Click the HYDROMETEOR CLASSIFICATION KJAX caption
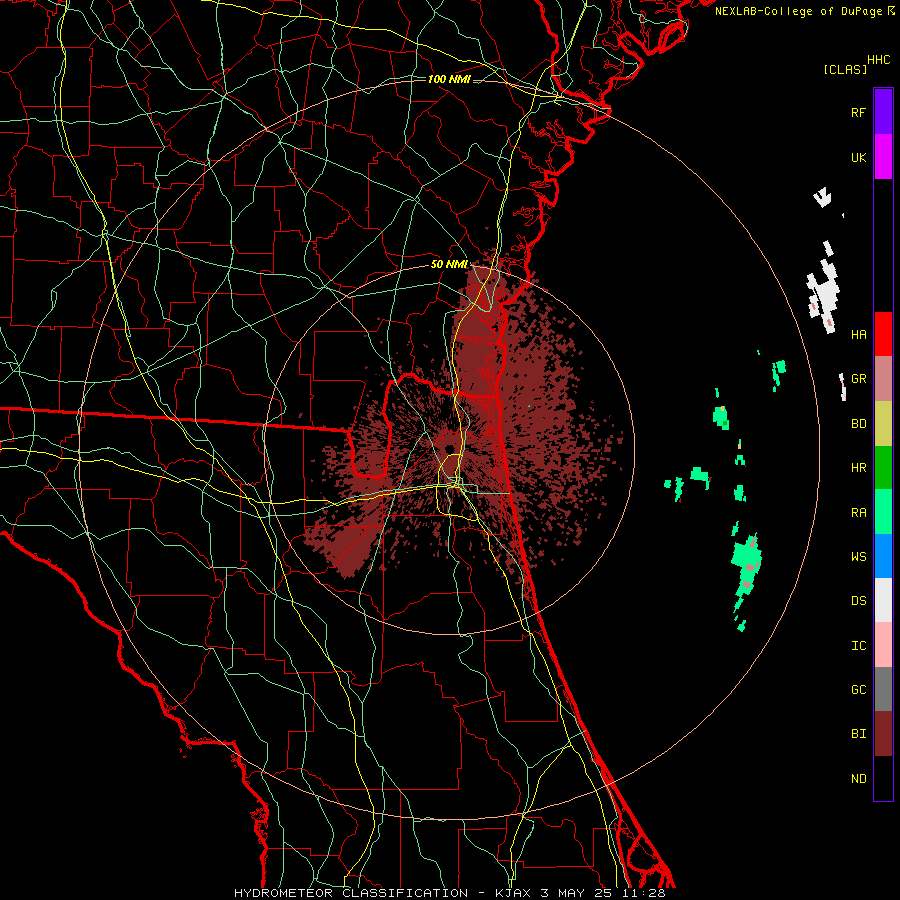 coord(449,893)
